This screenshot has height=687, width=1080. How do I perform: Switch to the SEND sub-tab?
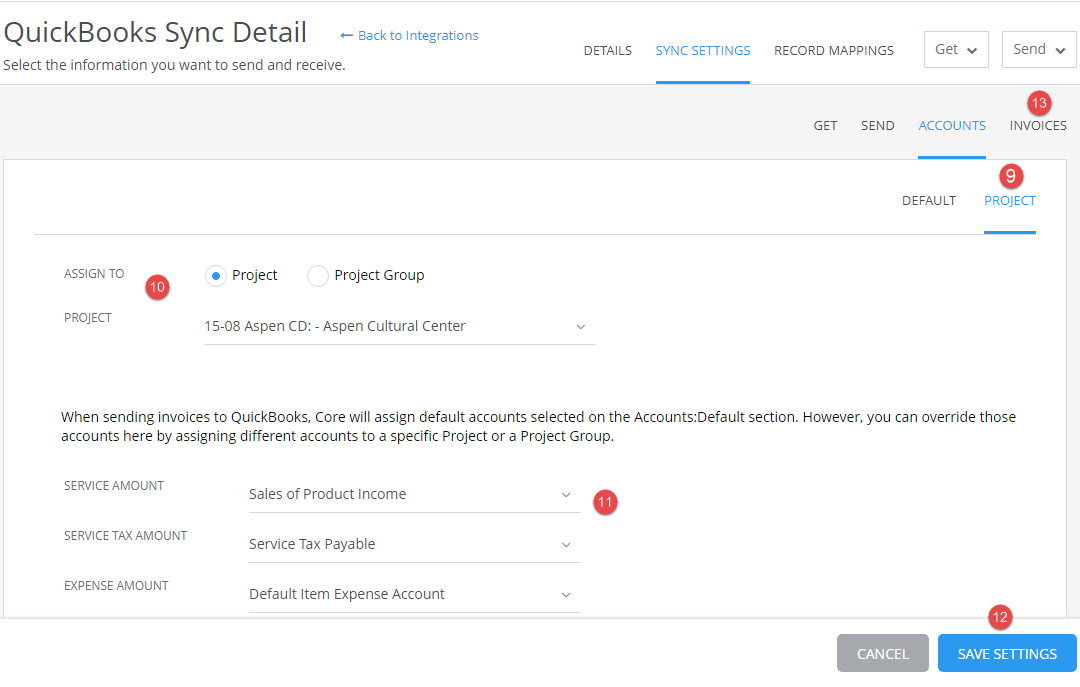pos(877,125)
